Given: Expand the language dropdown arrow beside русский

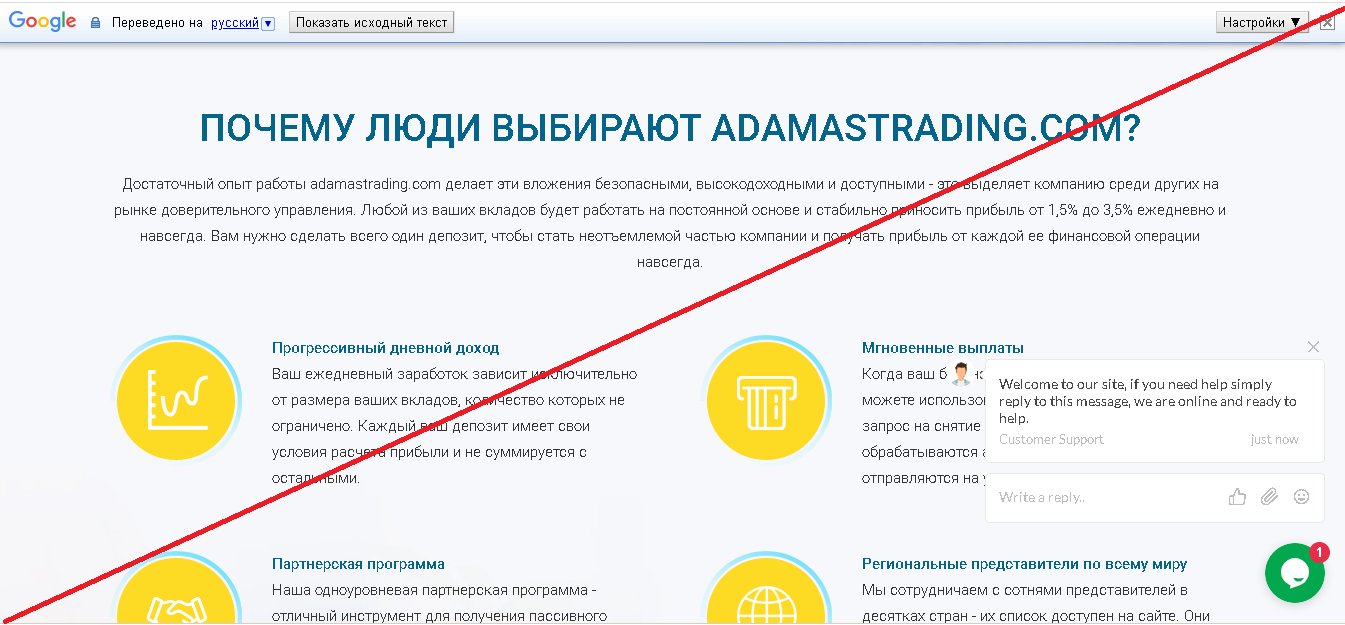Looking at the screenshot, I should (x=268, y=23).
